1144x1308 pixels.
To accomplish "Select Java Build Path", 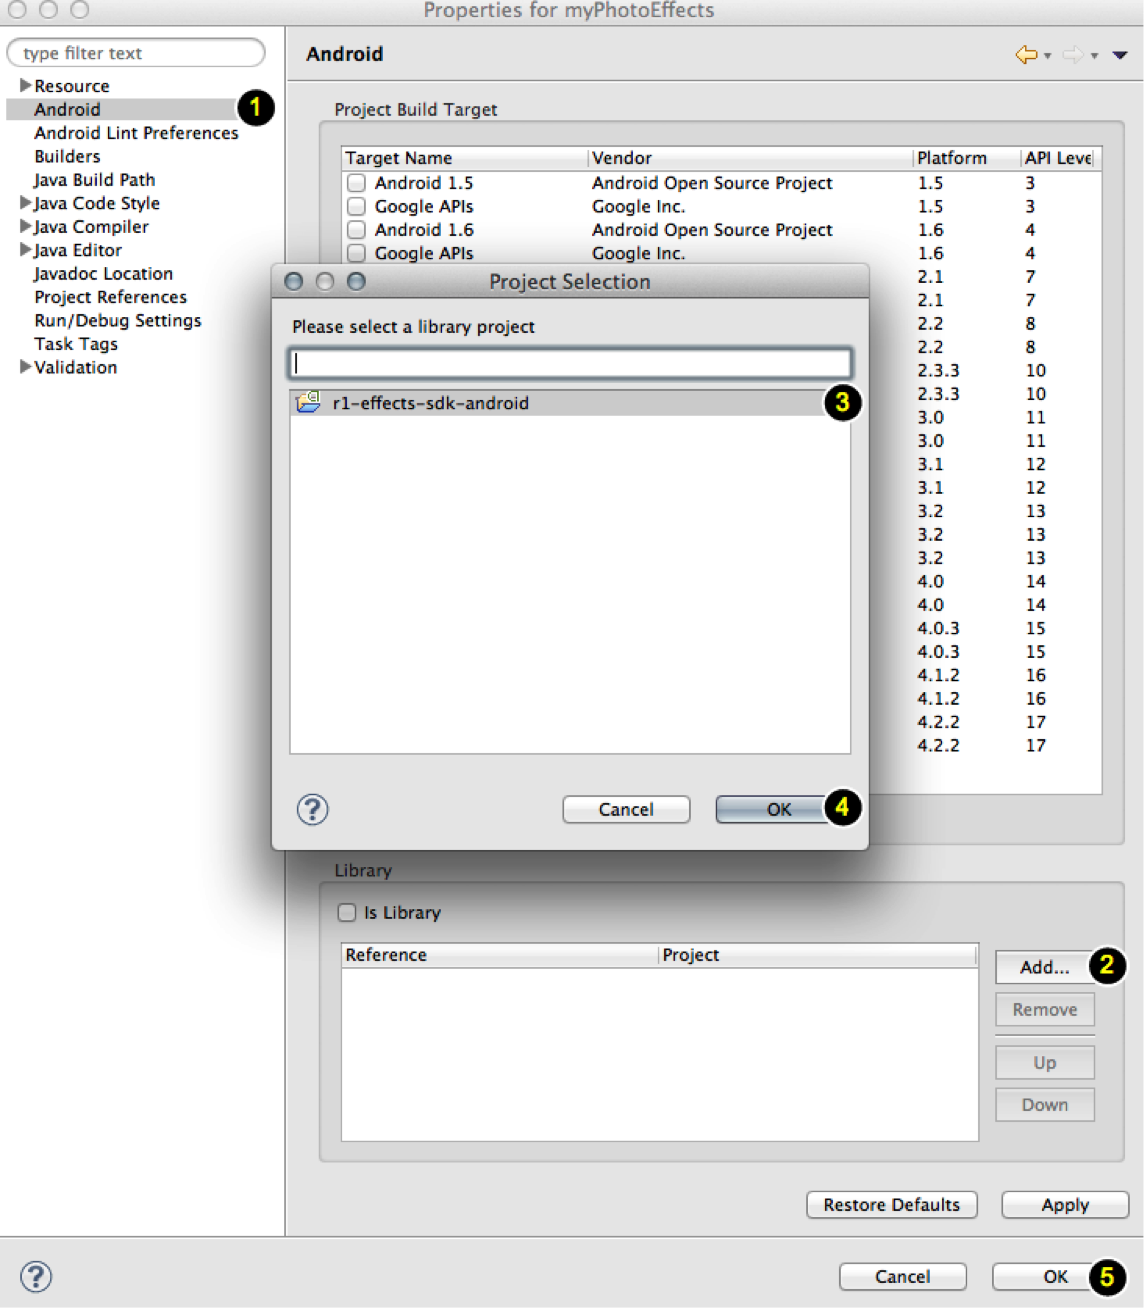I will tap(94, 180).
